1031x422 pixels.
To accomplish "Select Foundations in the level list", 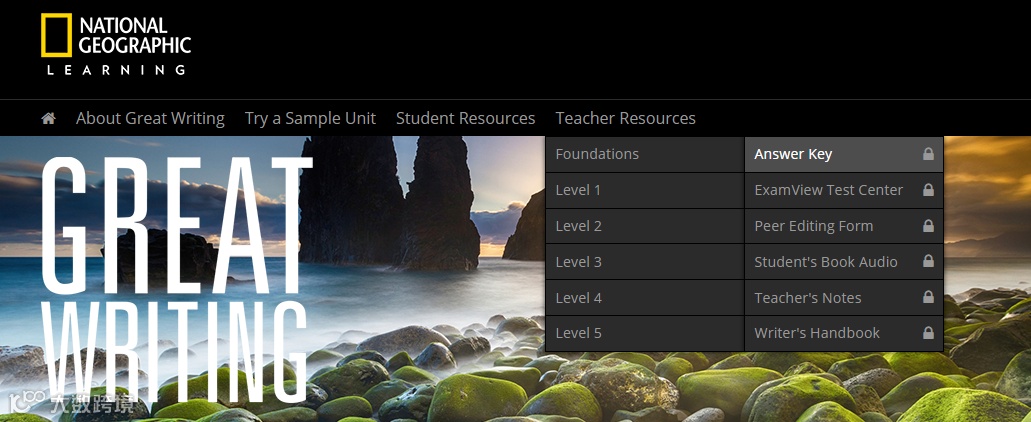I will pyautogui.click(x=645, y=154).
